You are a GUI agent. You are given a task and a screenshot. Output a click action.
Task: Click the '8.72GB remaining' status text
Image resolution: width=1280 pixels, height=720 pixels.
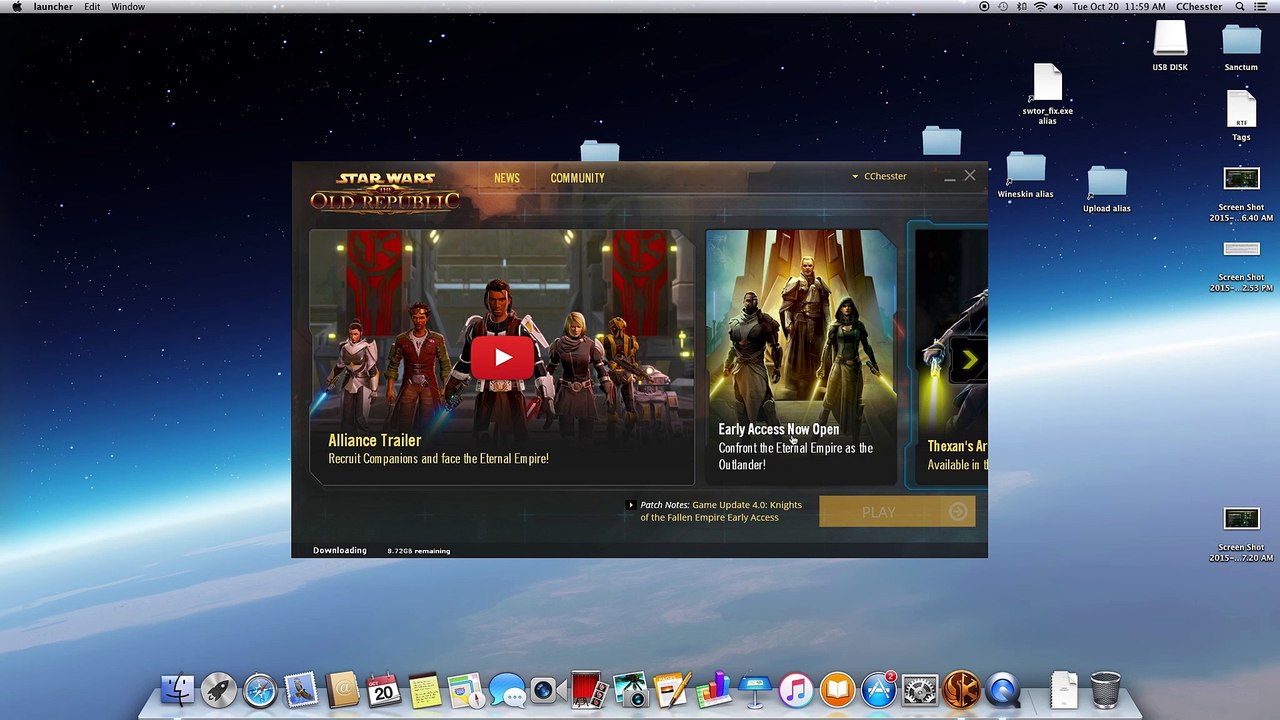pos(419,551)
